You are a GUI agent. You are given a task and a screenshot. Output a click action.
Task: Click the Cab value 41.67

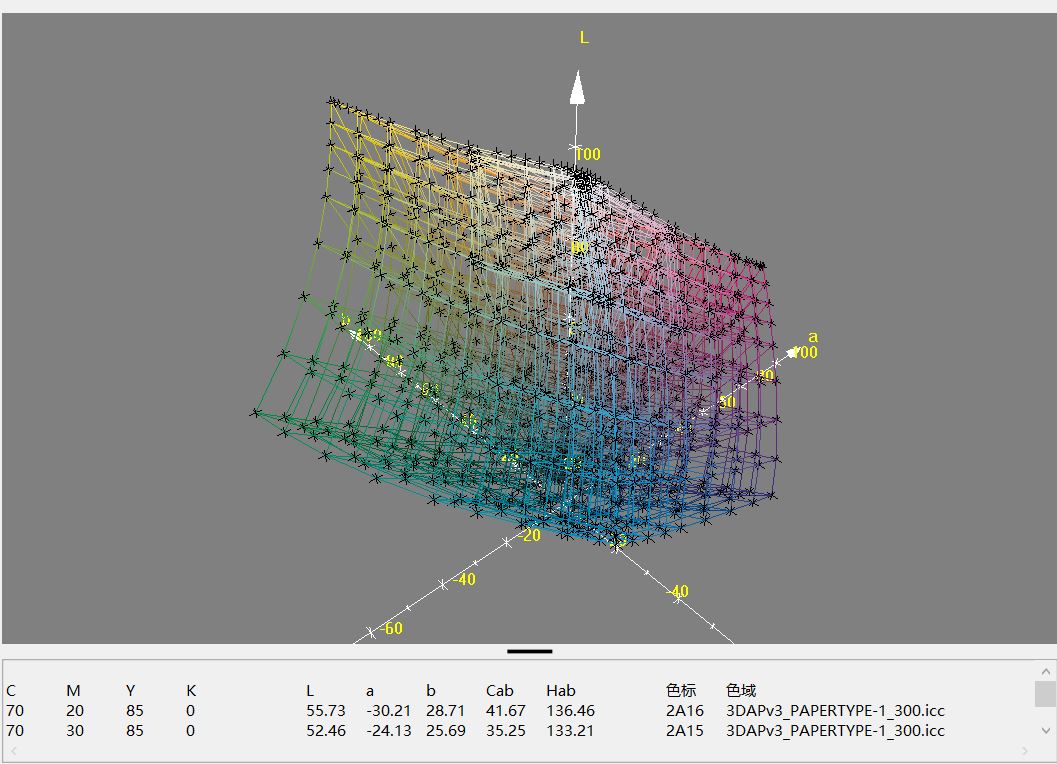506,711
